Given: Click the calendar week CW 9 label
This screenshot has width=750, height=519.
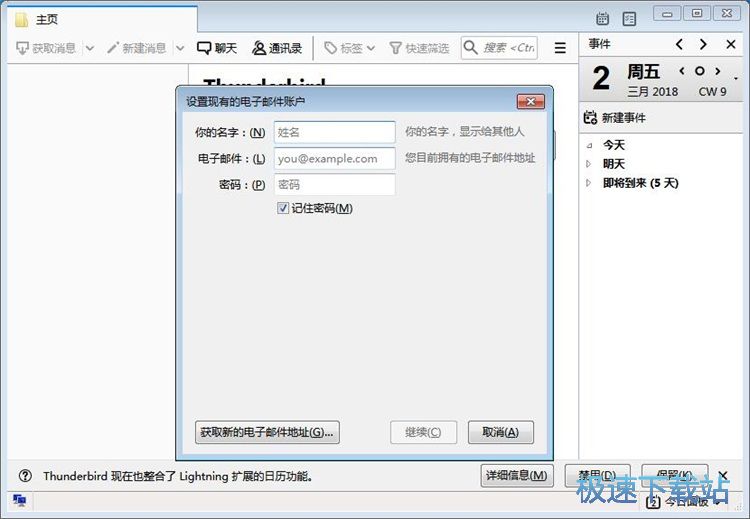Looking at the screenshot, I should click(712, 91).
